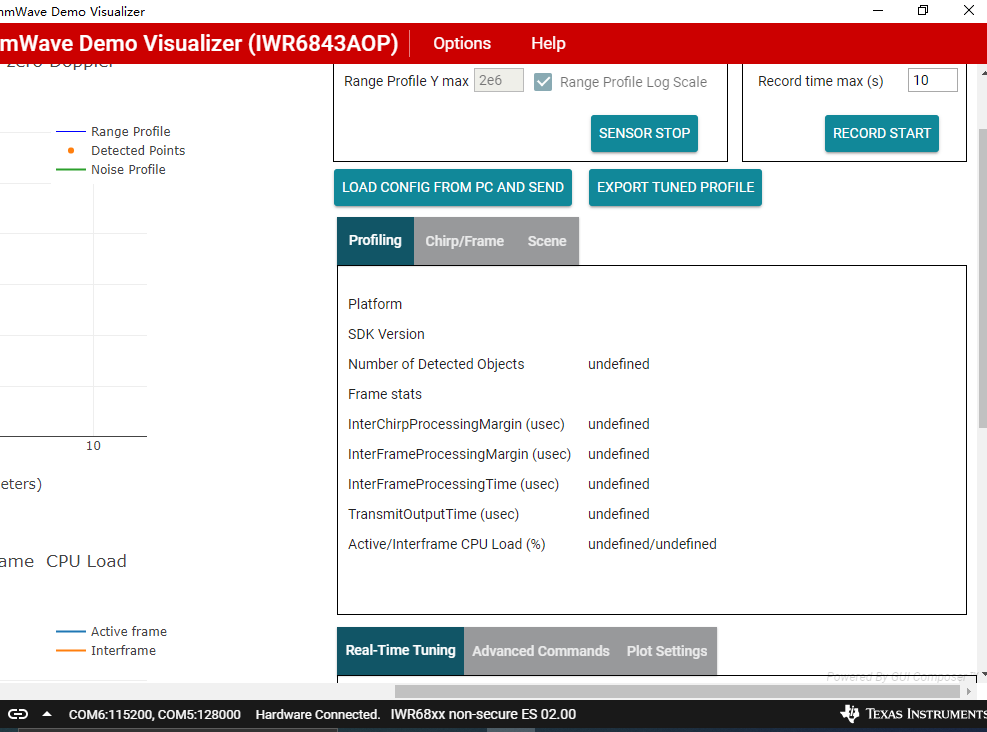Switch to the Scene tab

coord(547,241)
